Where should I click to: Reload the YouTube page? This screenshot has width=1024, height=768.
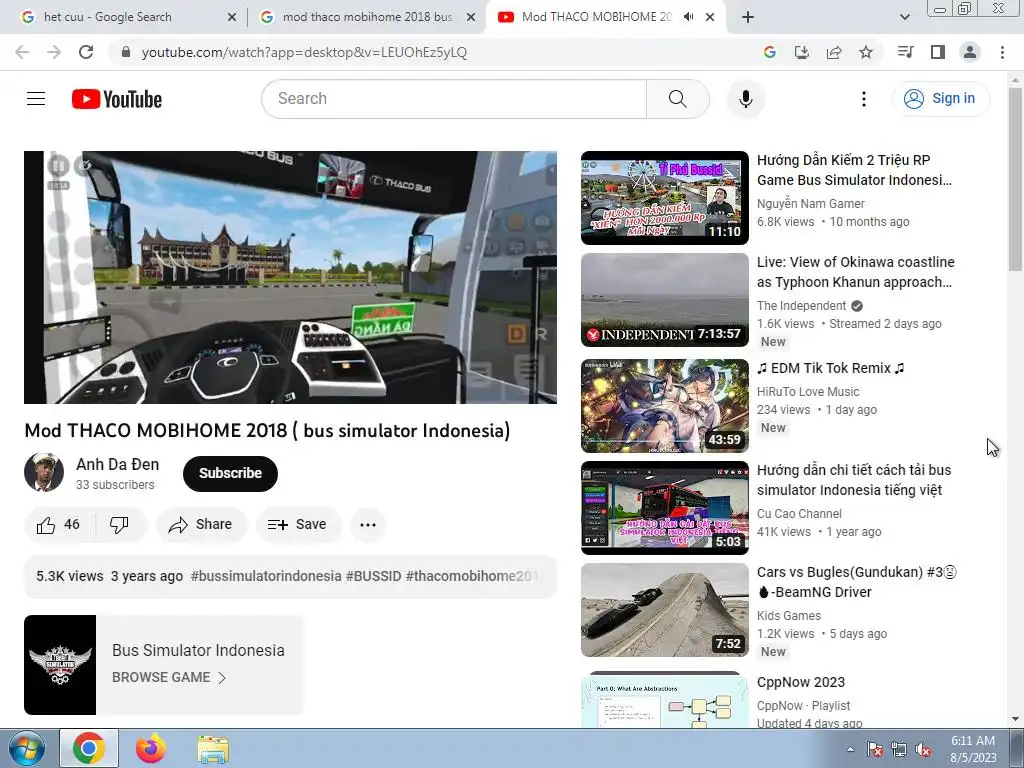click(86, 52)
